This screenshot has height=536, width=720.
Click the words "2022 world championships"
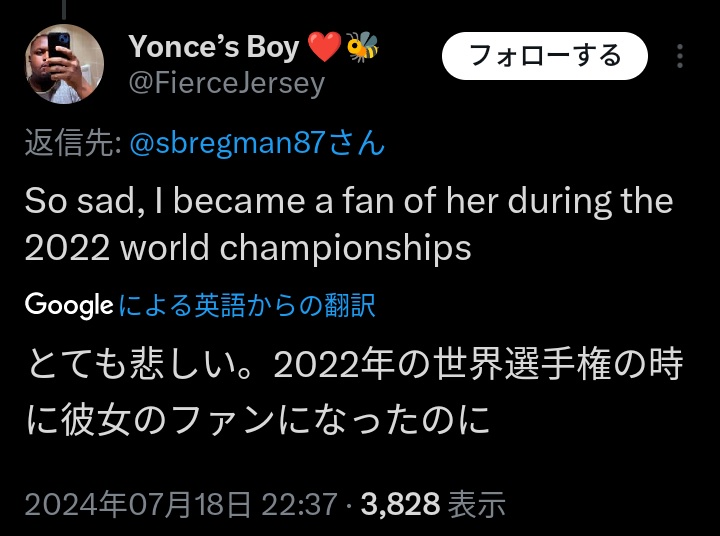(x=247, y=248)
